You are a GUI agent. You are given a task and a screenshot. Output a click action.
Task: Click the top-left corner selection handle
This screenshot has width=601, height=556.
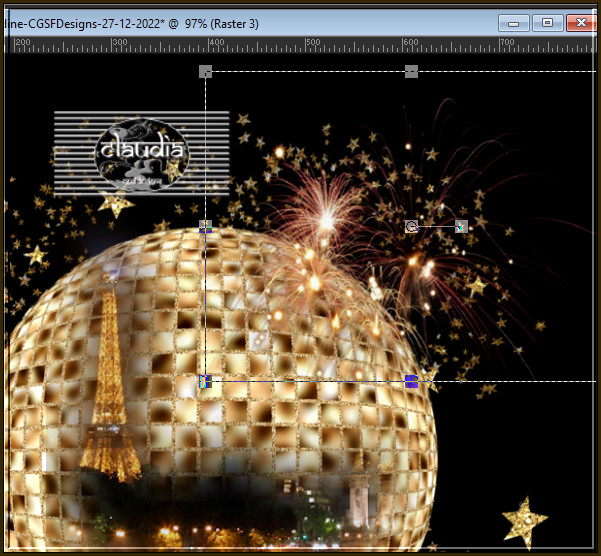click(x=205, y=72)
